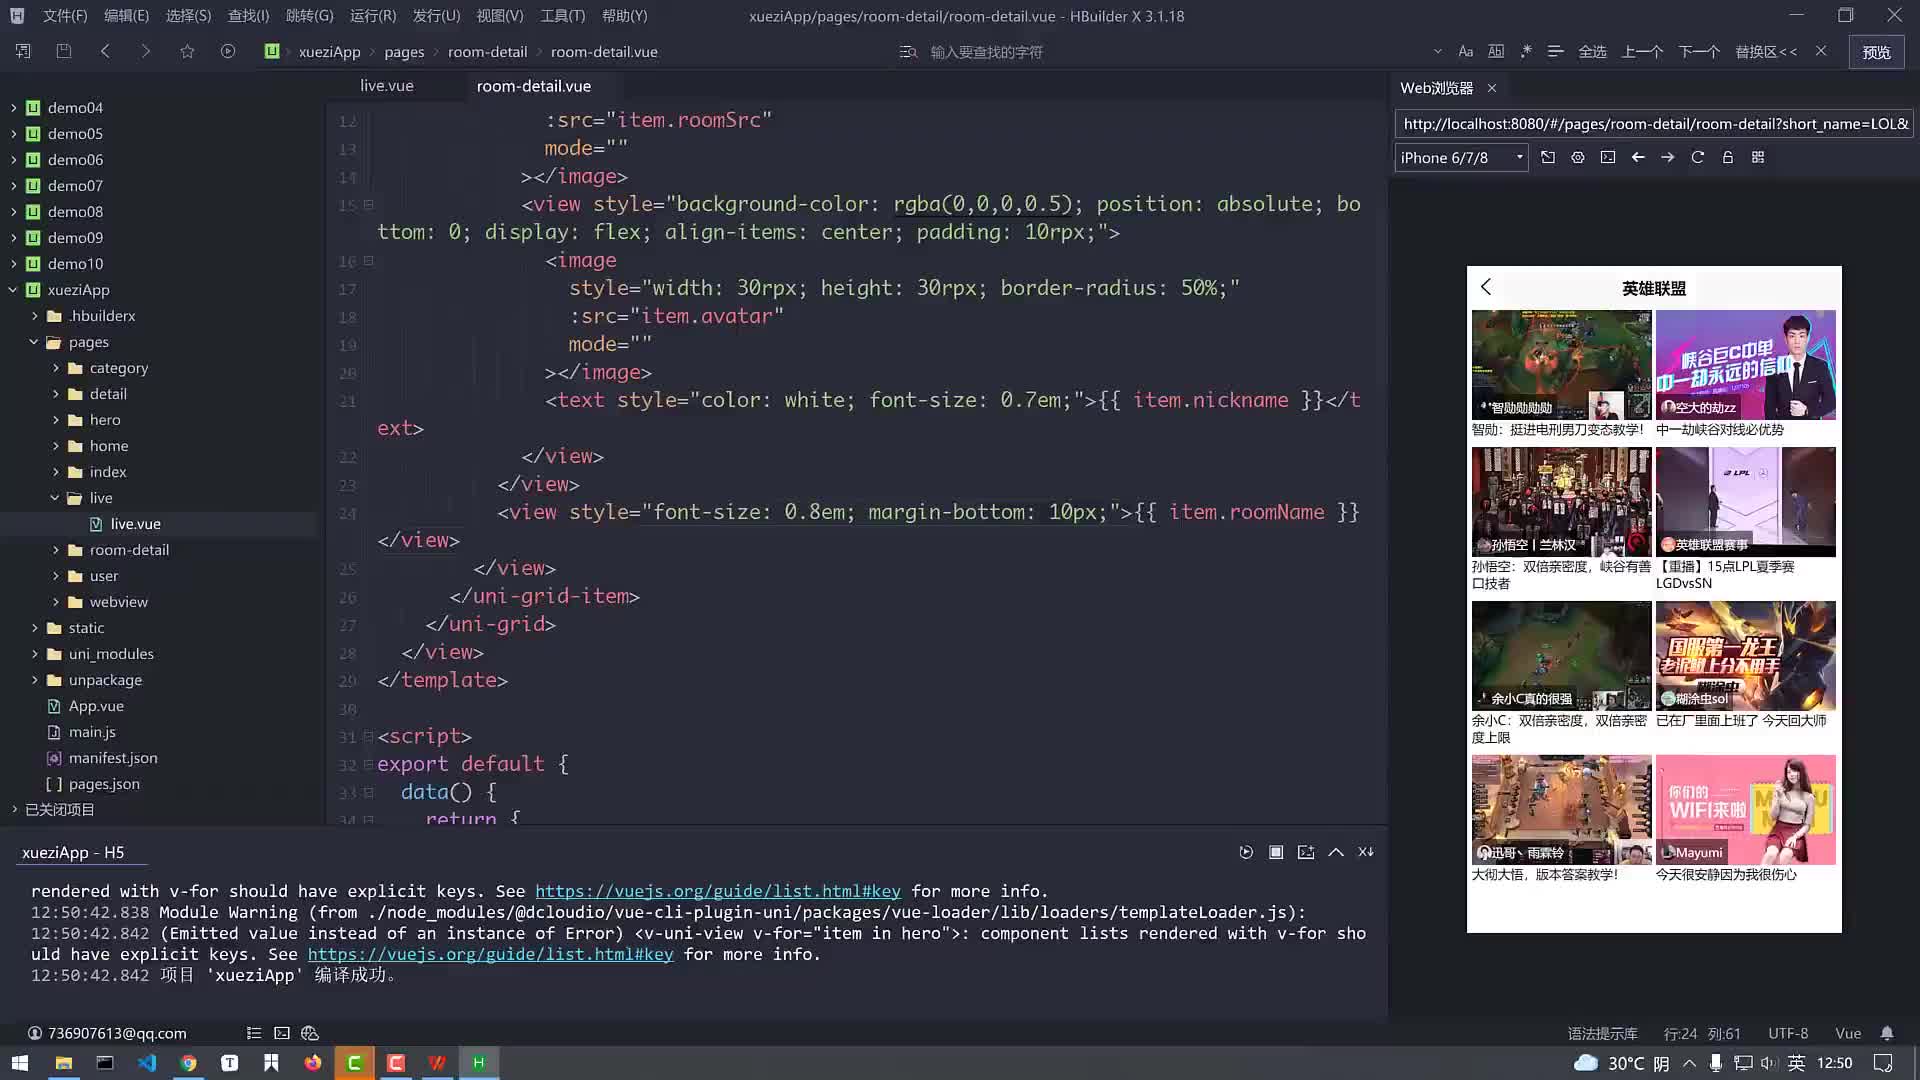Toggle the browser lock icon
Screen dimensions: 1920x1080
point(1728,157)
